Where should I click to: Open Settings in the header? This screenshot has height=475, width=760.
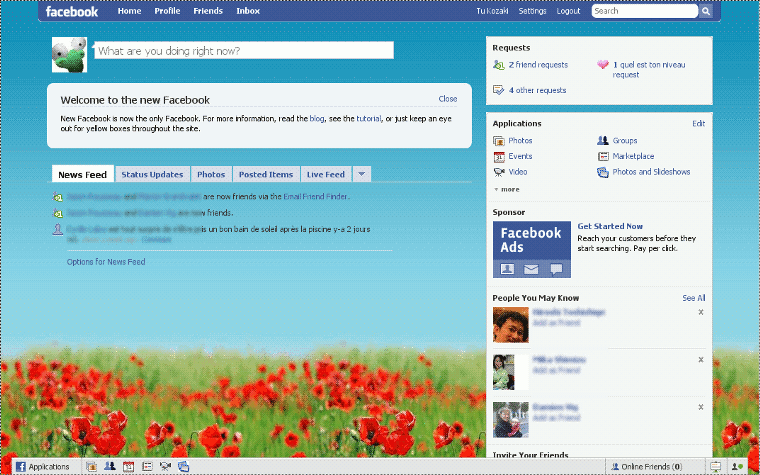pos(532,11)
